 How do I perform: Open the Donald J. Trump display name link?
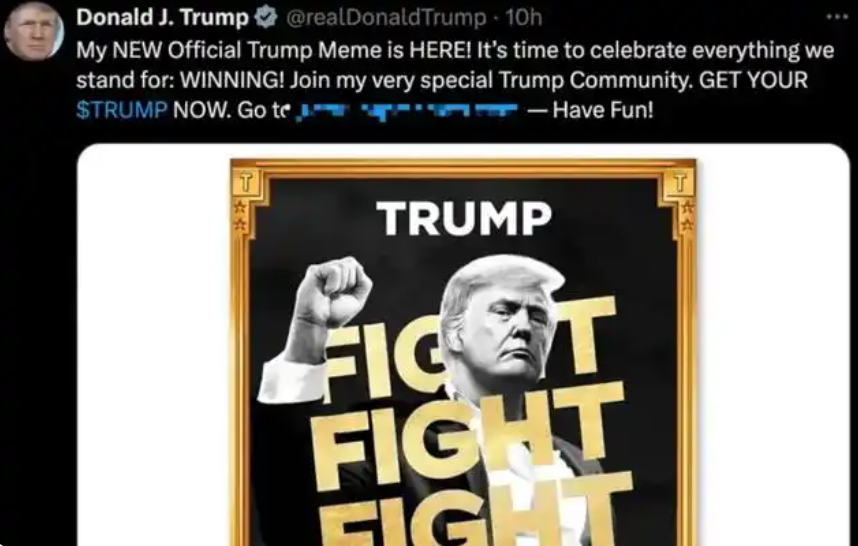tap(163, 18)
